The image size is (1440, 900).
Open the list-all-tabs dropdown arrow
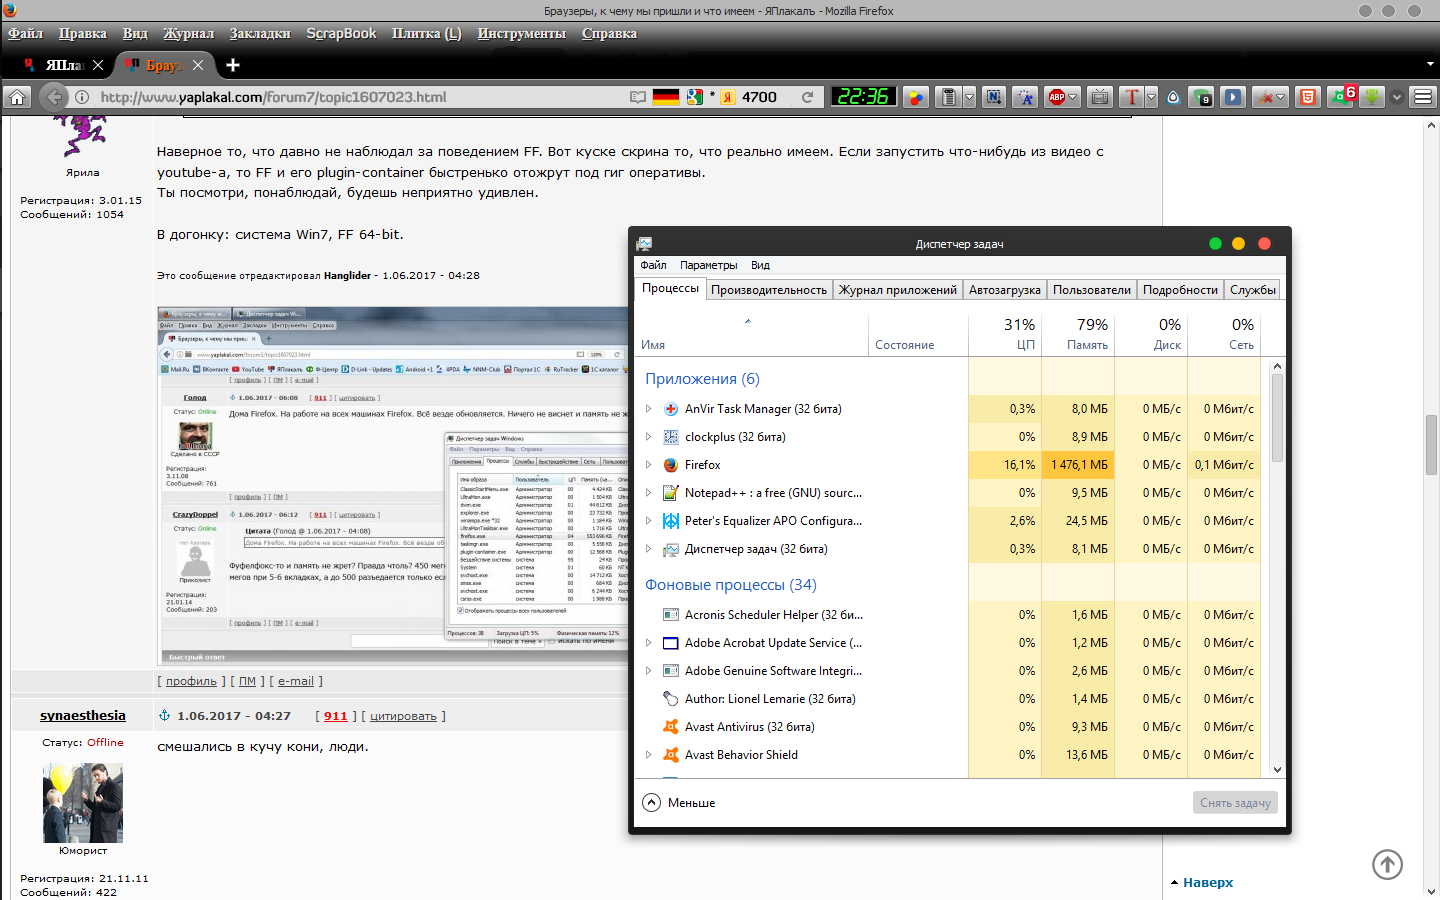[x=1430, y=64]
